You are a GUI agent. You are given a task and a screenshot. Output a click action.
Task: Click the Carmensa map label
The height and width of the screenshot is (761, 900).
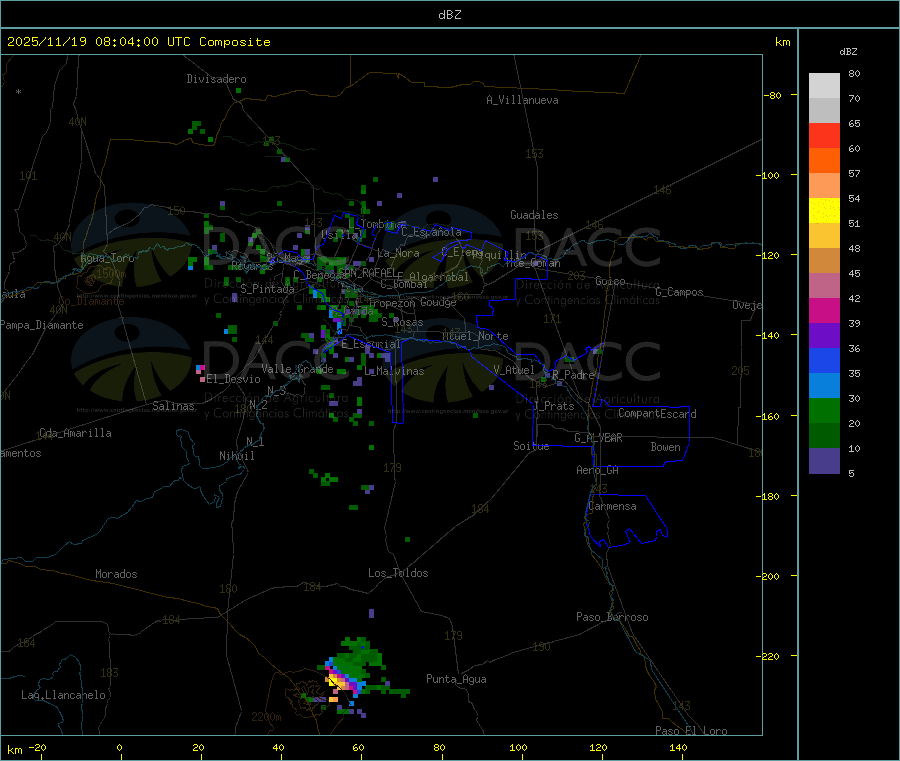click(x=612, y=506)
